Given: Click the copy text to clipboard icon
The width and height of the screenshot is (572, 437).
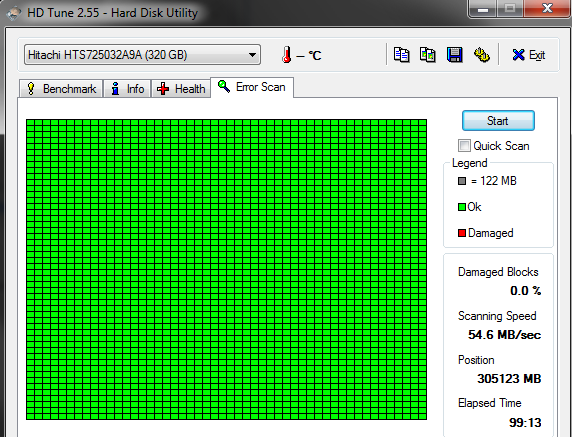Looking at the screenshot, I should pyautogui.click(x=401, y=55).
